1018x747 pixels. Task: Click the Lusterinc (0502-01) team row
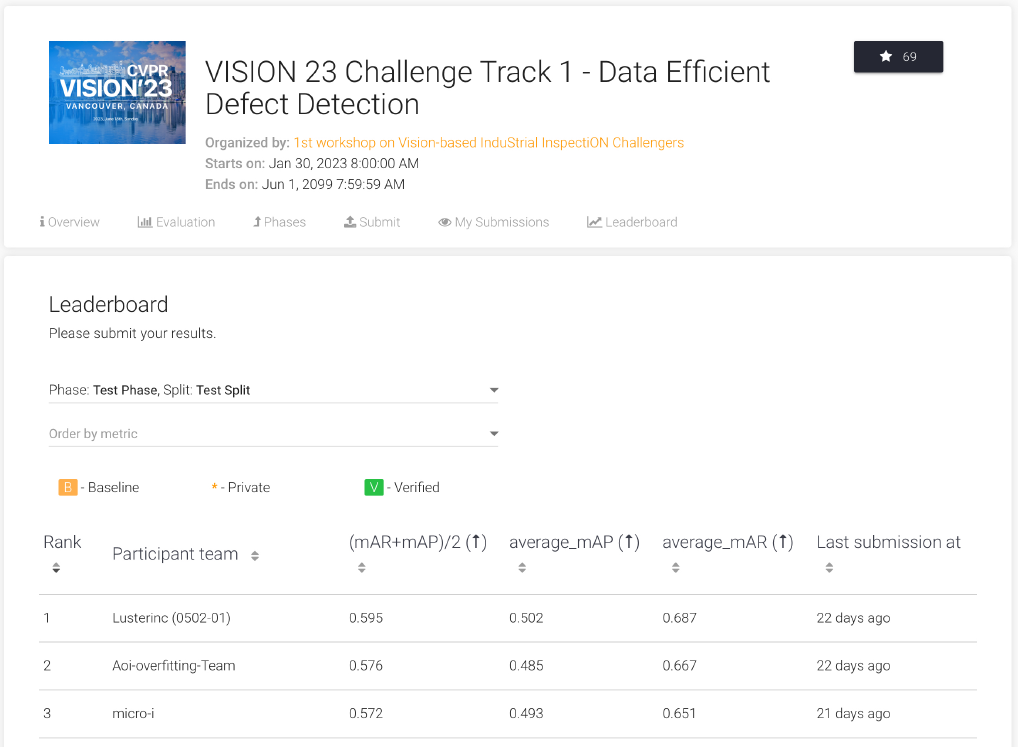(x=171, y=618)
